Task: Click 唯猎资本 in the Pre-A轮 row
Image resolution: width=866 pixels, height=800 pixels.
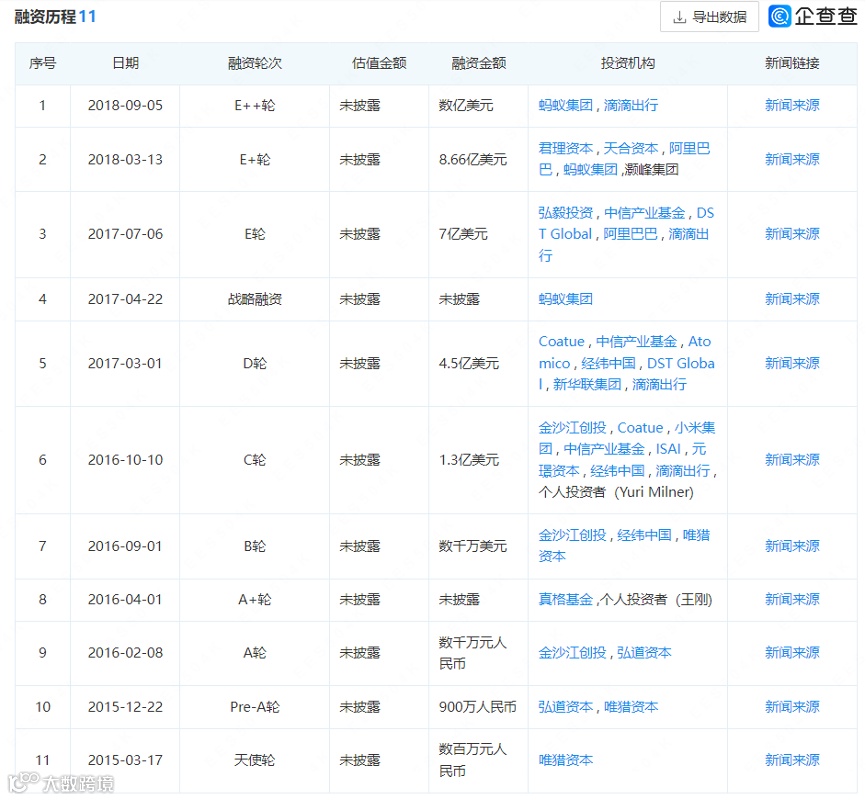Action: click(x=631, y=707)
